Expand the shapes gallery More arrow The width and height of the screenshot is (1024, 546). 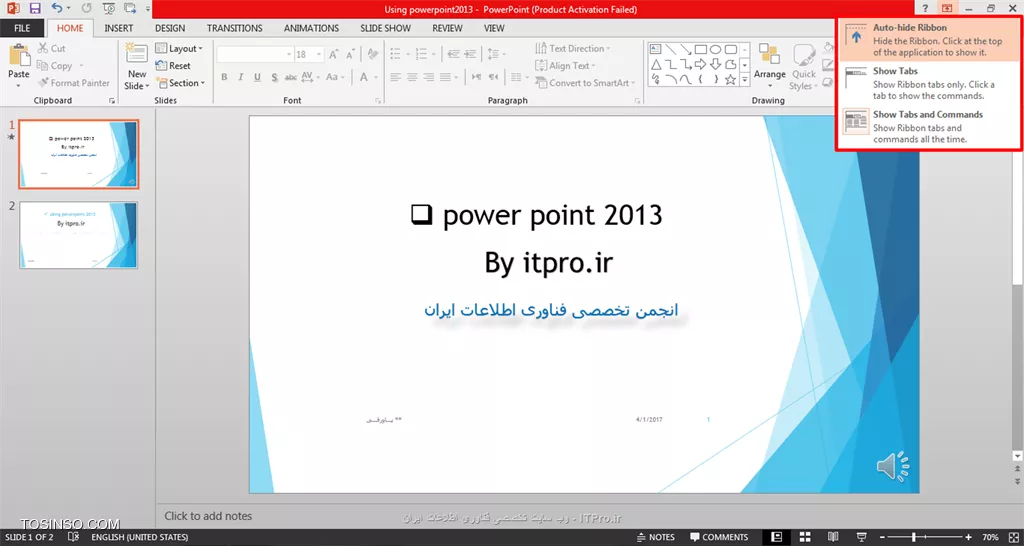pos(744,79)
